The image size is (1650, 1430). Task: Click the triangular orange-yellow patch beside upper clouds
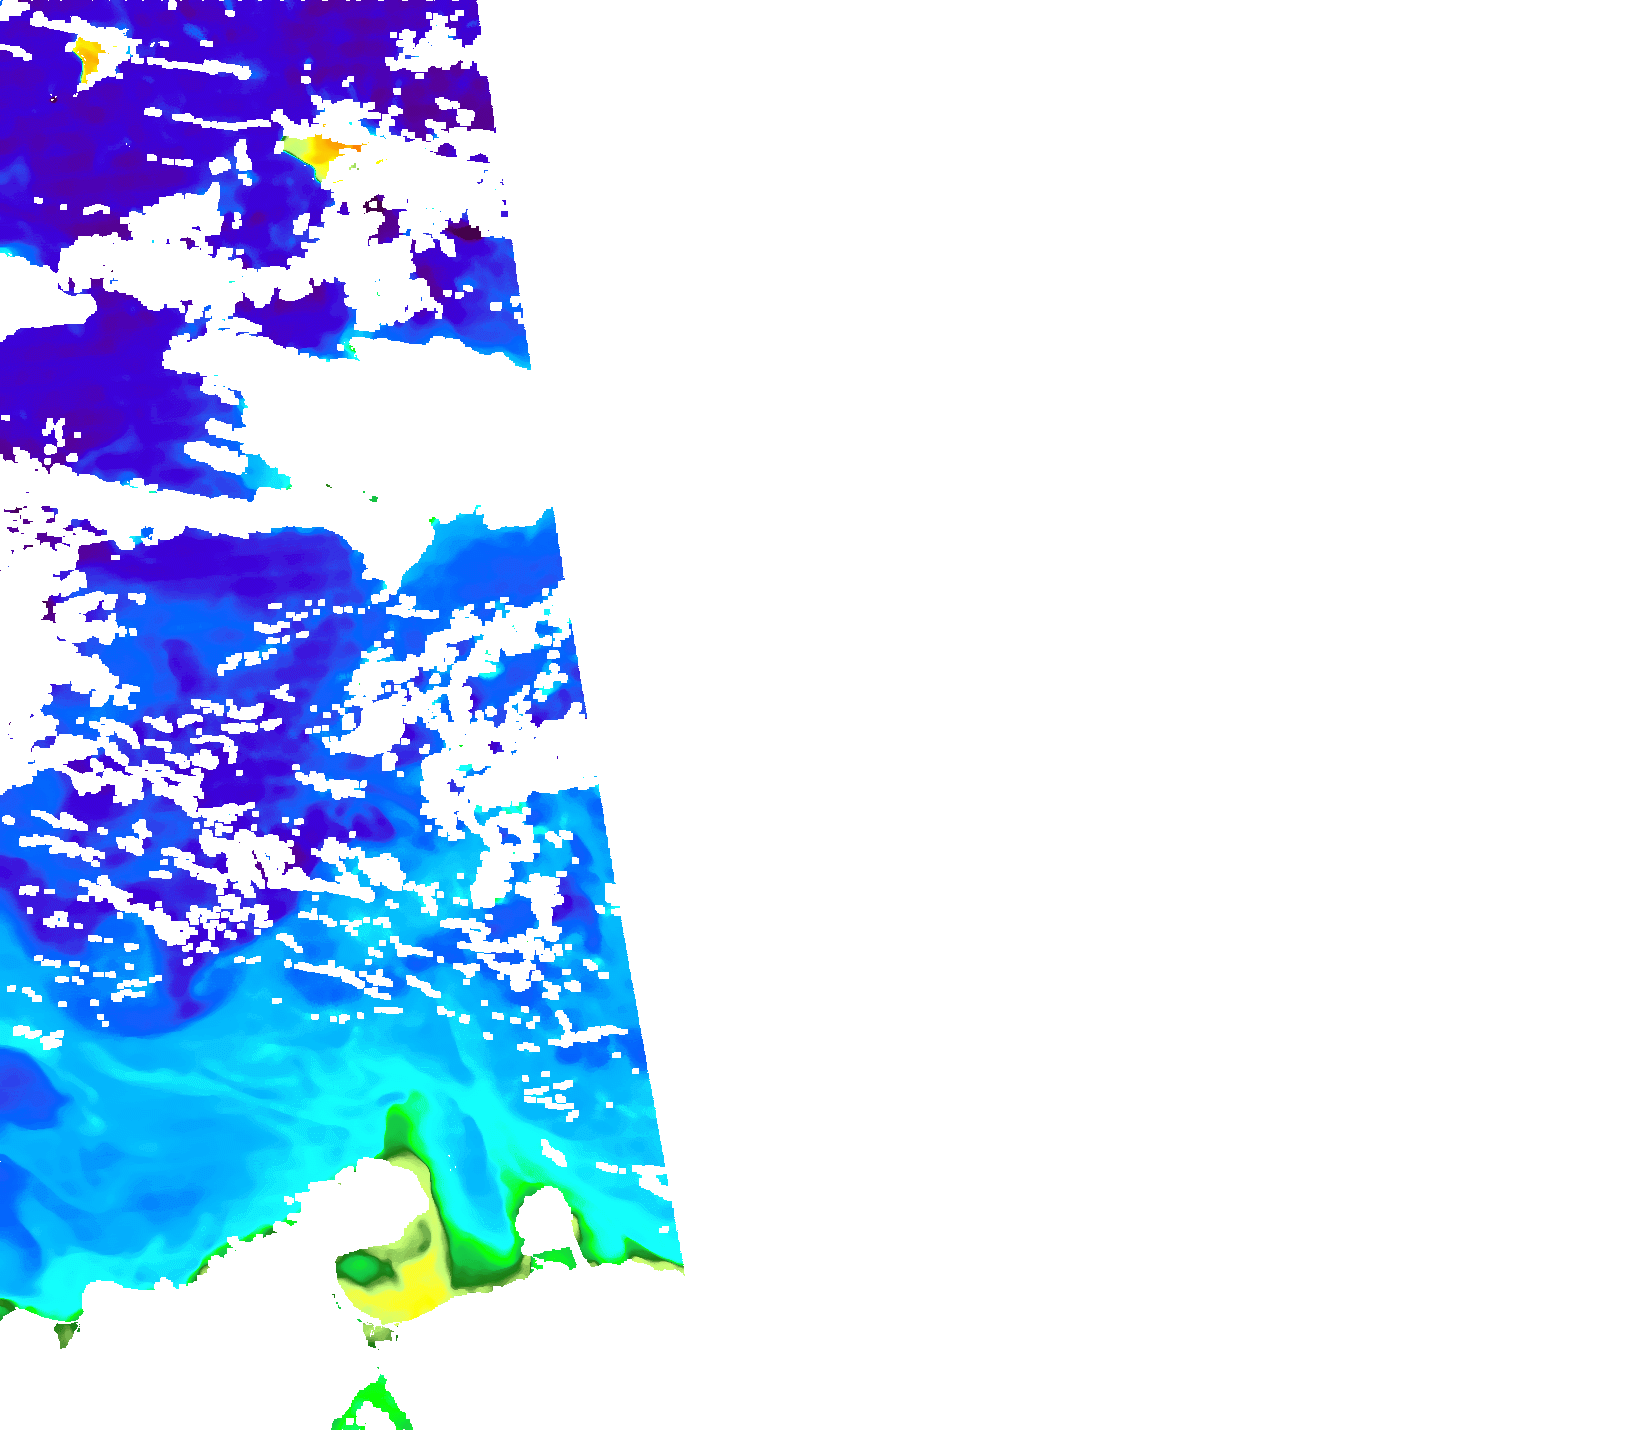318,153
